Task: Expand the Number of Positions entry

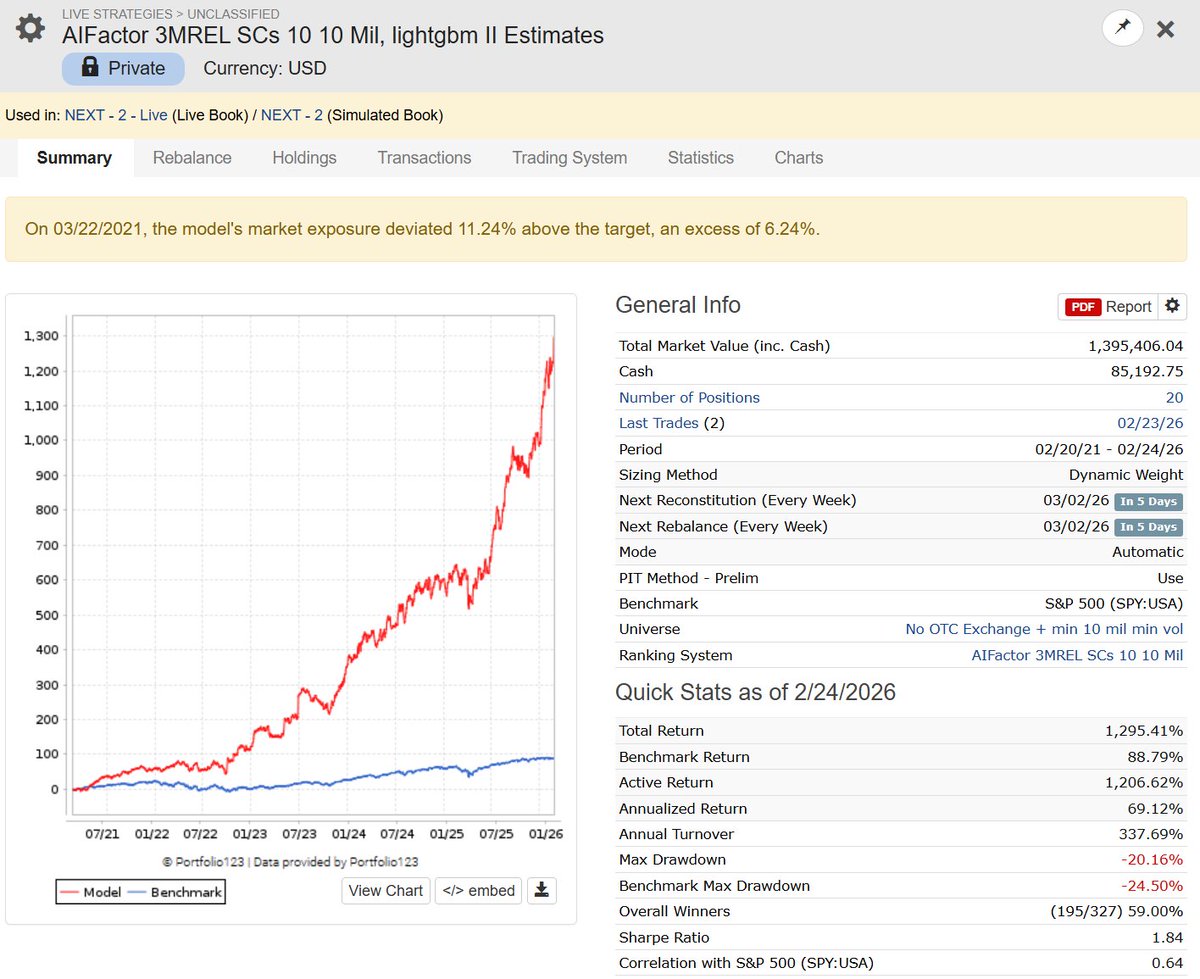Action: pos(688,397)
